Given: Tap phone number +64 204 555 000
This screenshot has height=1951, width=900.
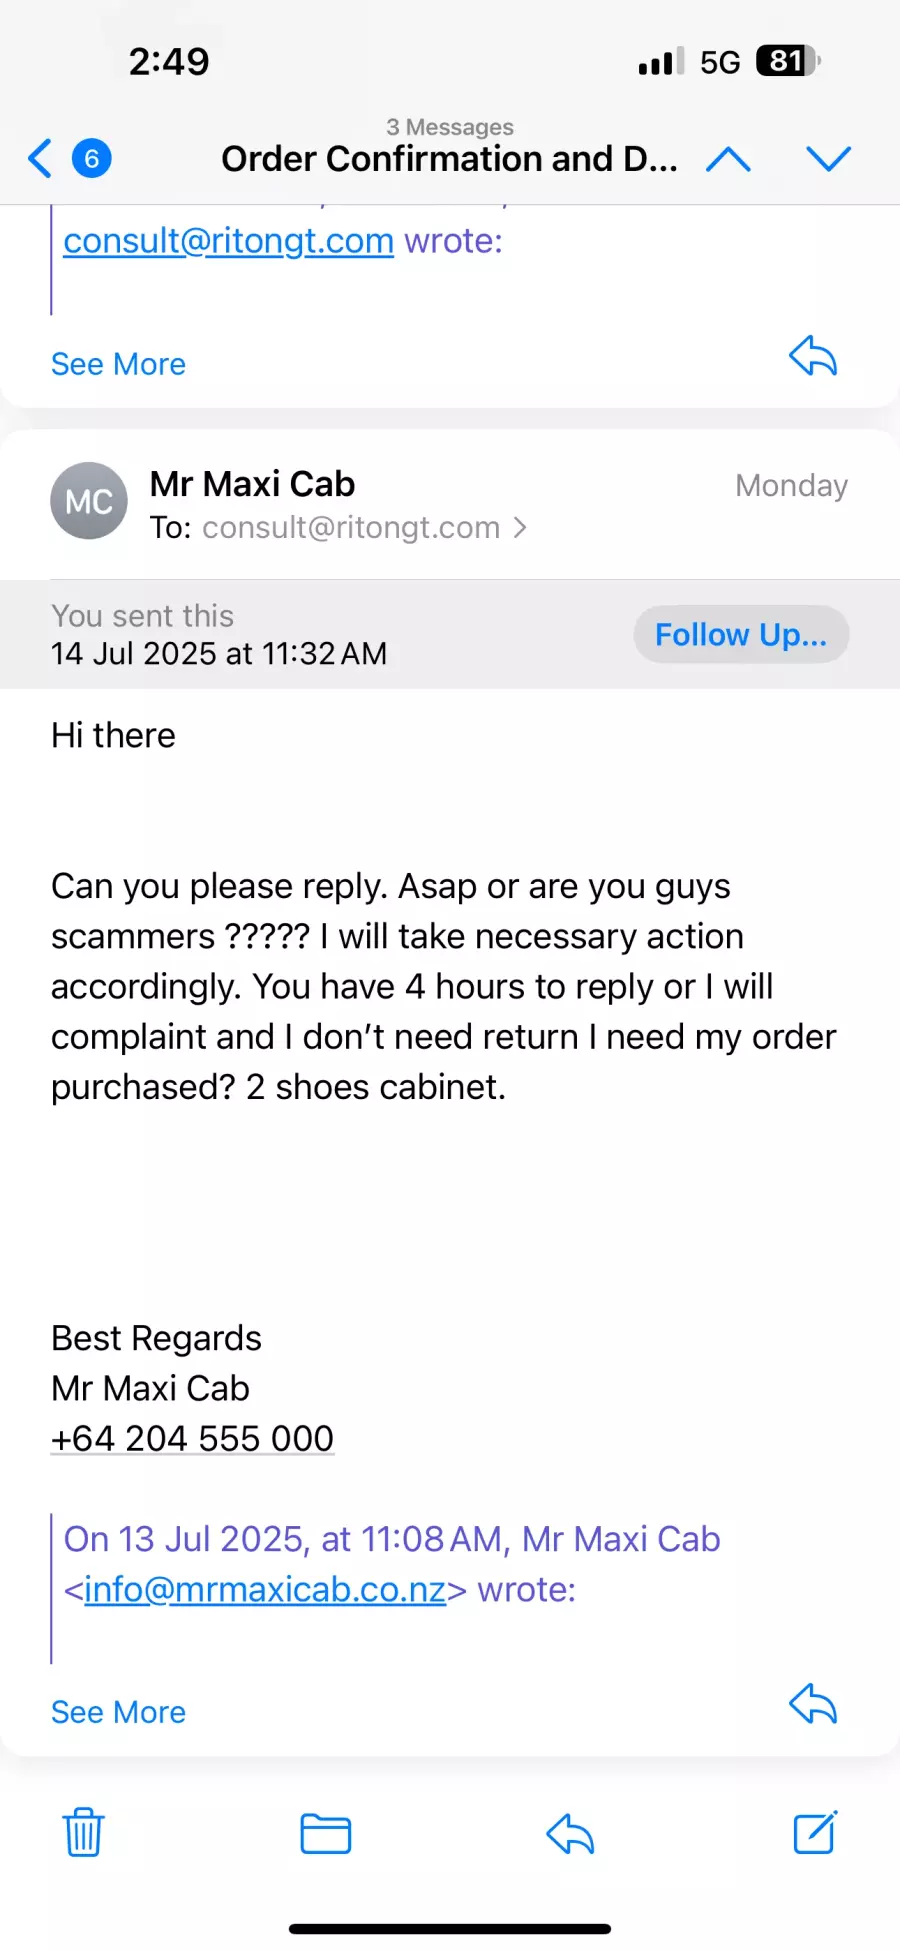Looking at the screenshot, I should click(192, 1438).
